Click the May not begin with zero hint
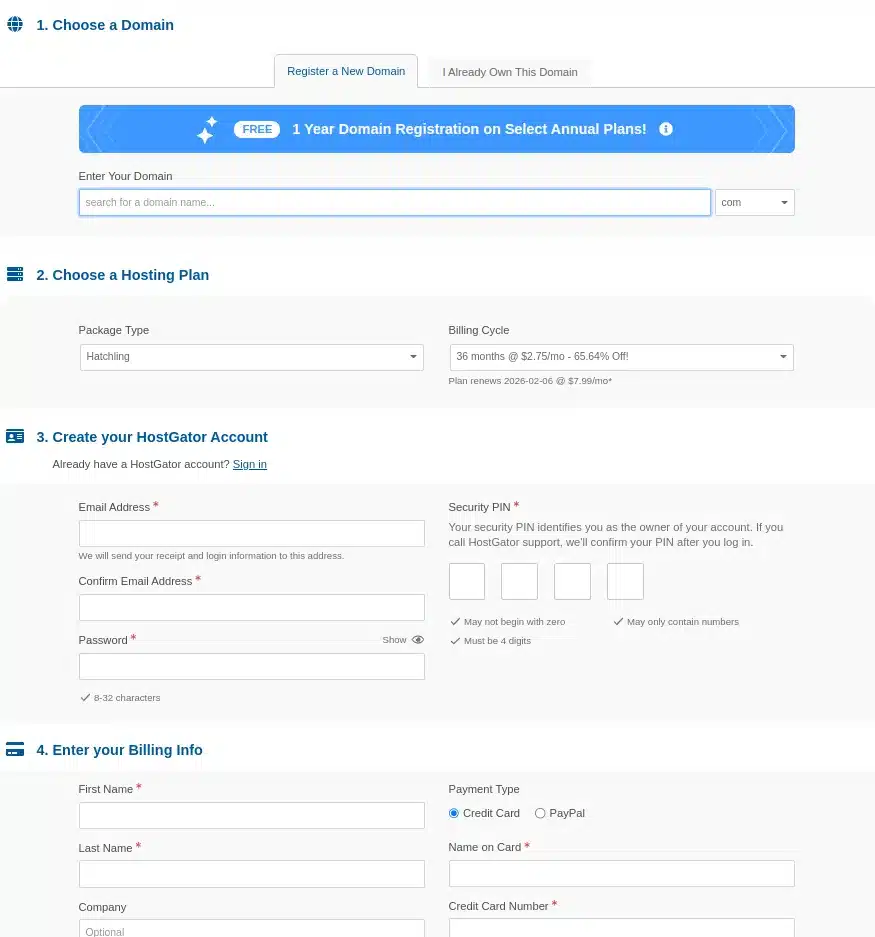875x937 pixels. (514, 622)
